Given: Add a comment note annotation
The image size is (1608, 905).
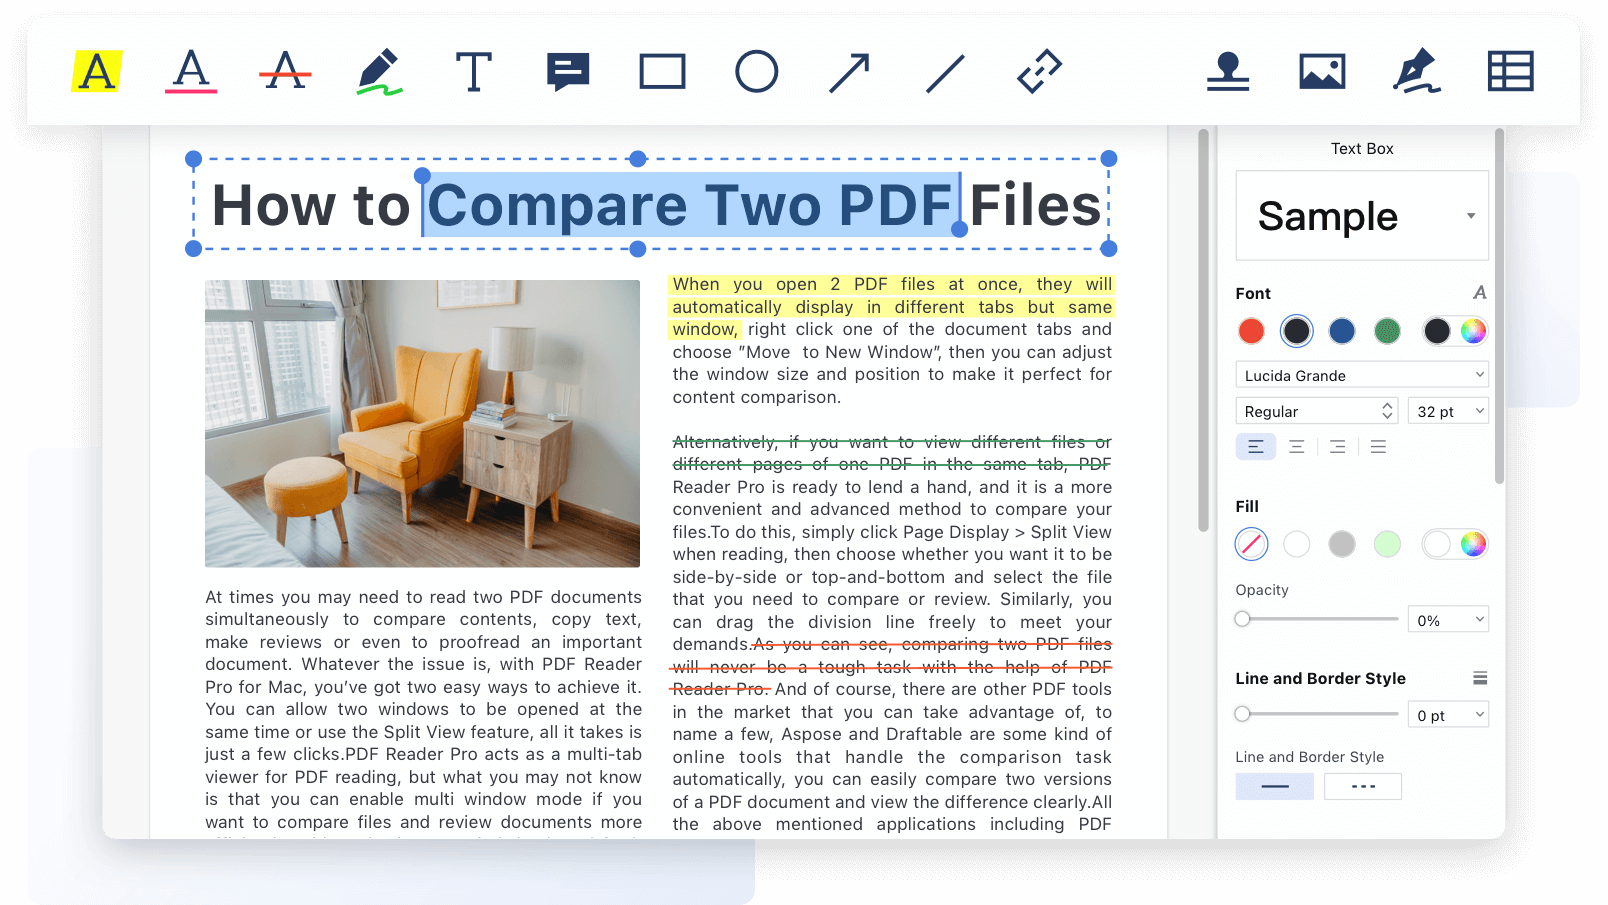Looking at the screenshot, I should click(568, 72).
